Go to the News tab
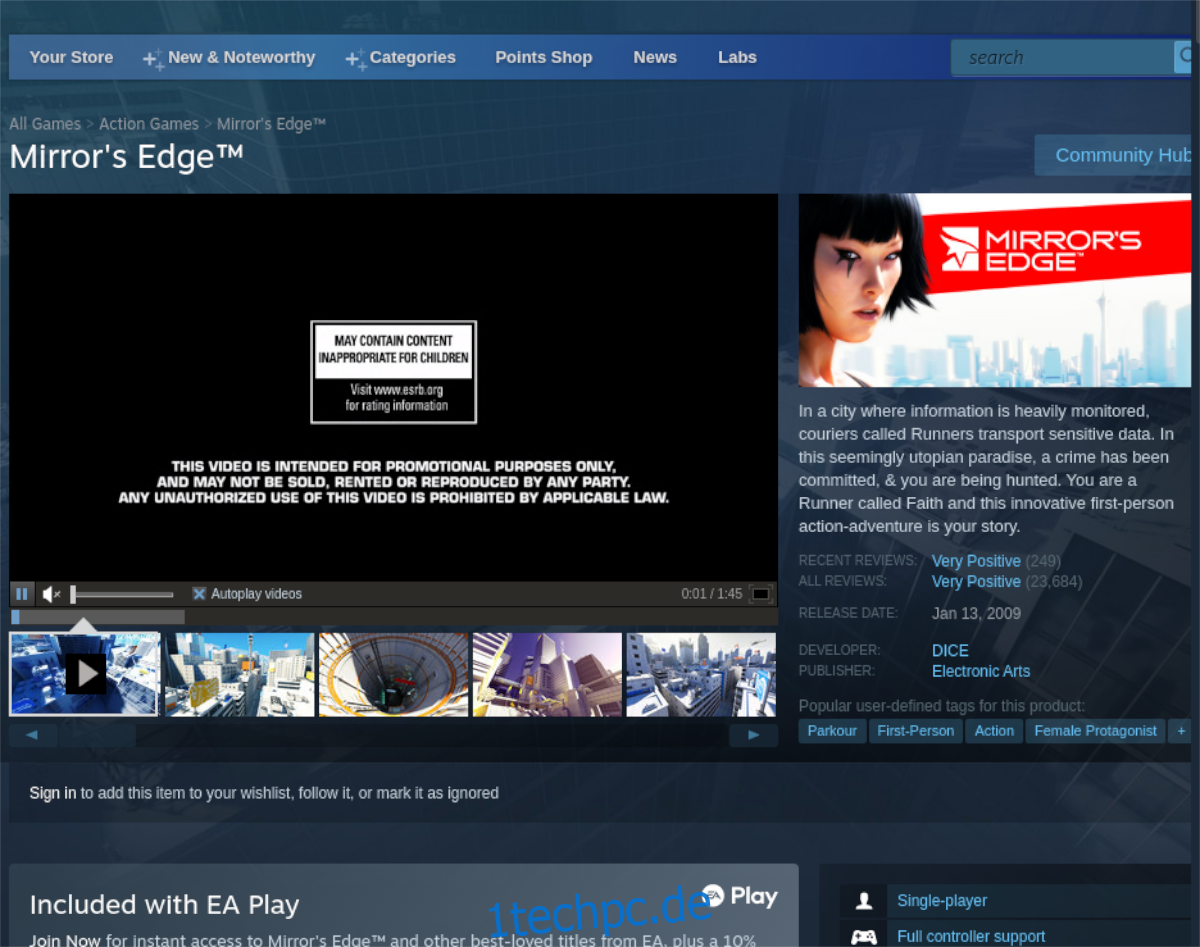Screen dimensions: 1200x947 pos(655,58)
